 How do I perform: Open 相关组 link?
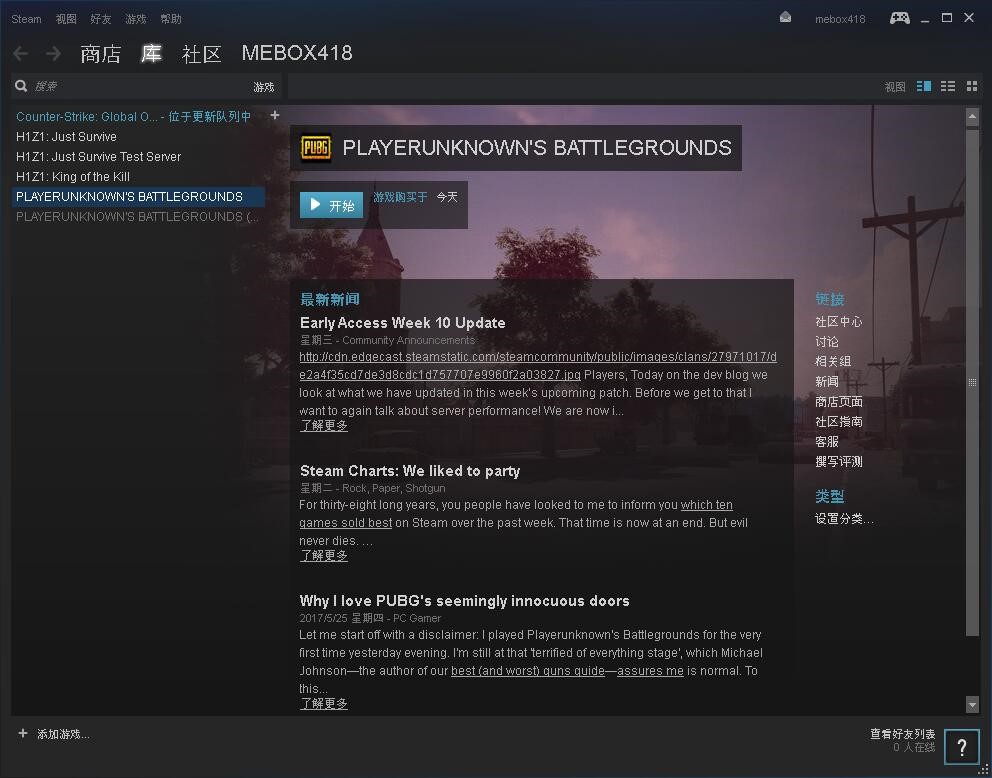click(833, 361)
